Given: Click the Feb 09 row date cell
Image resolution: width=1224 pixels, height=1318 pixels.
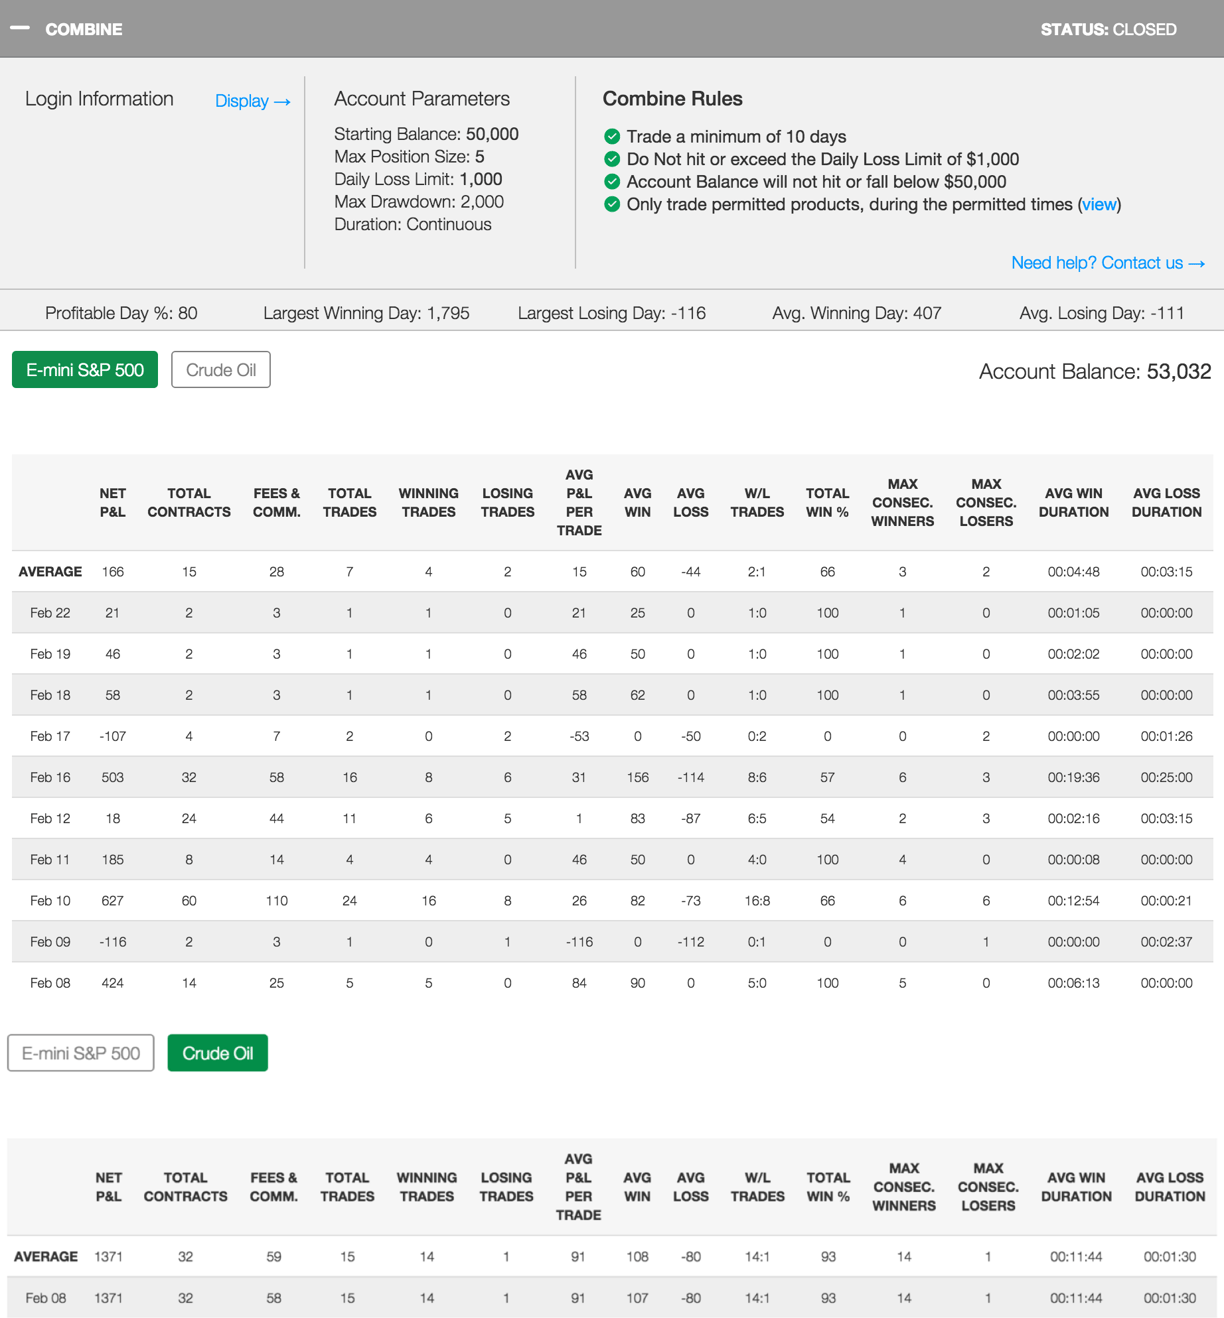Looking at the screenshot, I should pos(50,942).
